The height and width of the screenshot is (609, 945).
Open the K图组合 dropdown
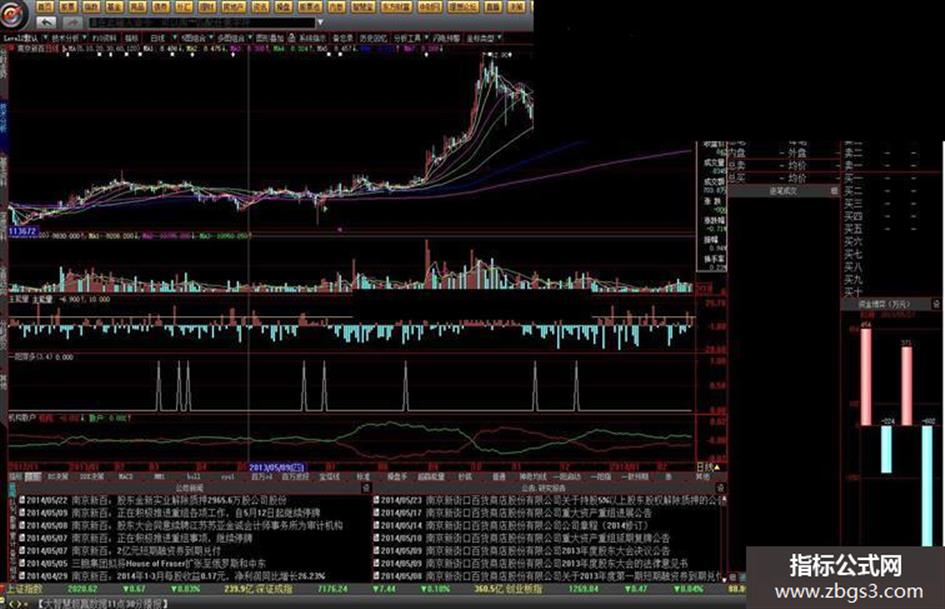point(198,37)
